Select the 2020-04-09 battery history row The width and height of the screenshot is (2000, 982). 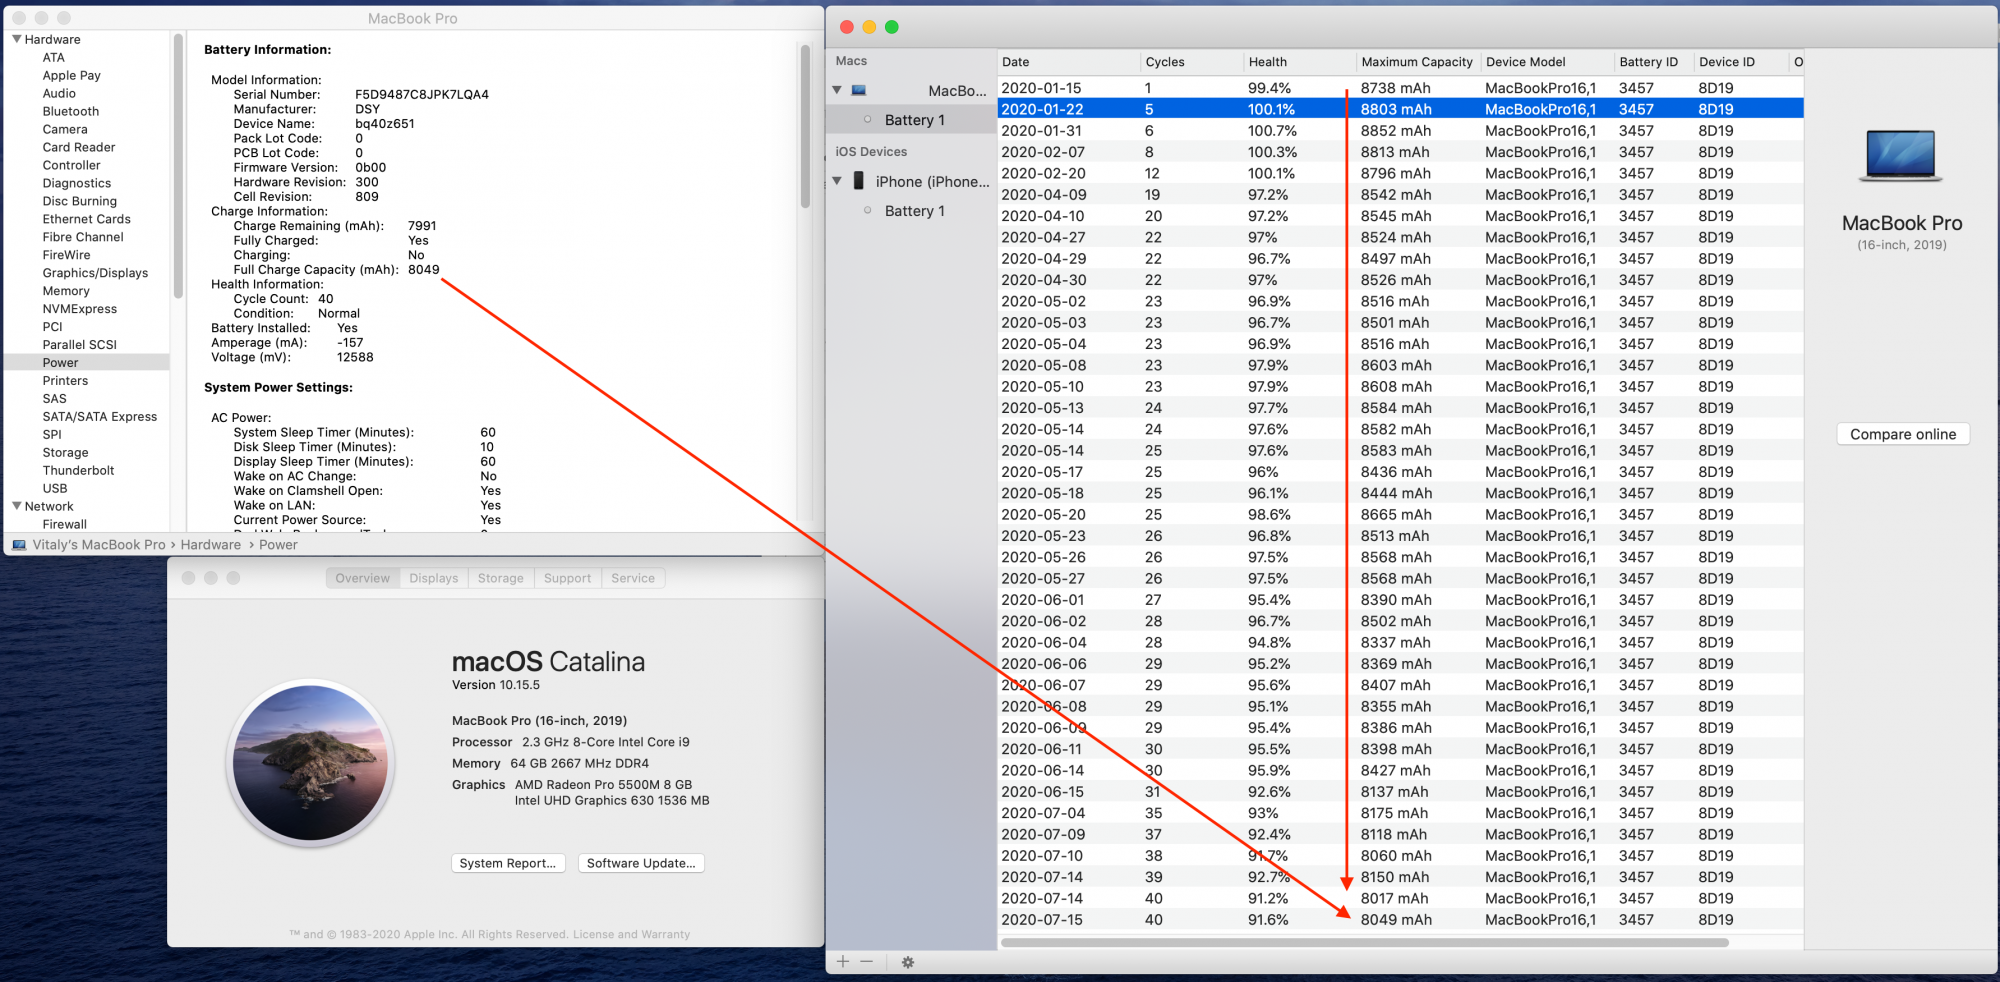pyautogui.click(x=1400, y=195)
